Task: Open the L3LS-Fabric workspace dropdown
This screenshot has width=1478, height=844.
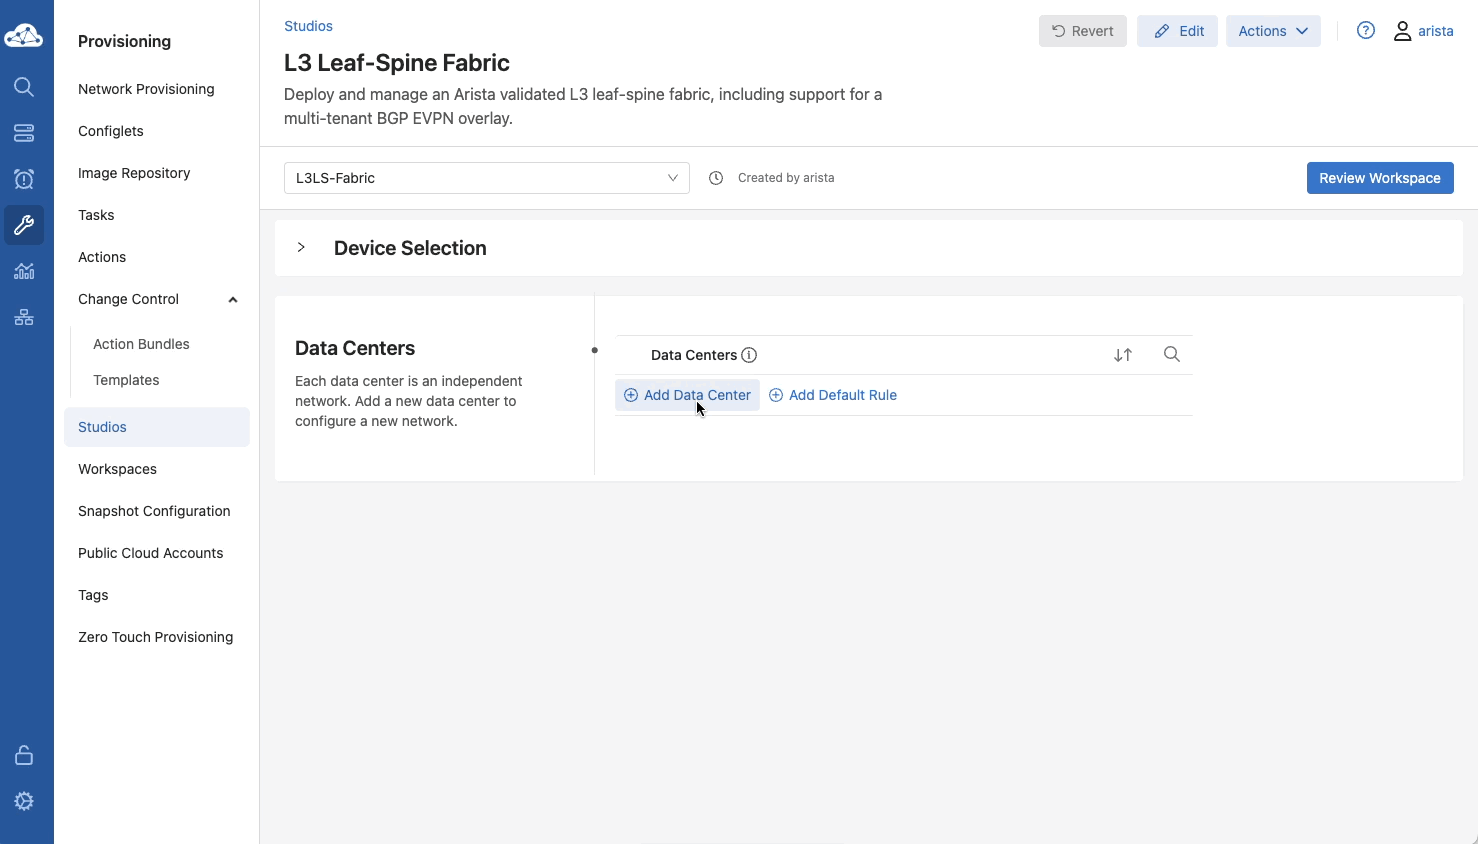Action: pyautogui.click(x=486, y=178)
